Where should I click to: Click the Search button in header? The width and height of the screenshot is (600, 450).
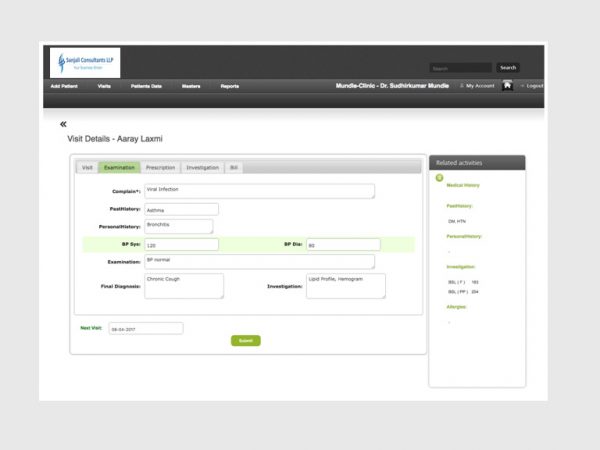click(x=508, y=68)
